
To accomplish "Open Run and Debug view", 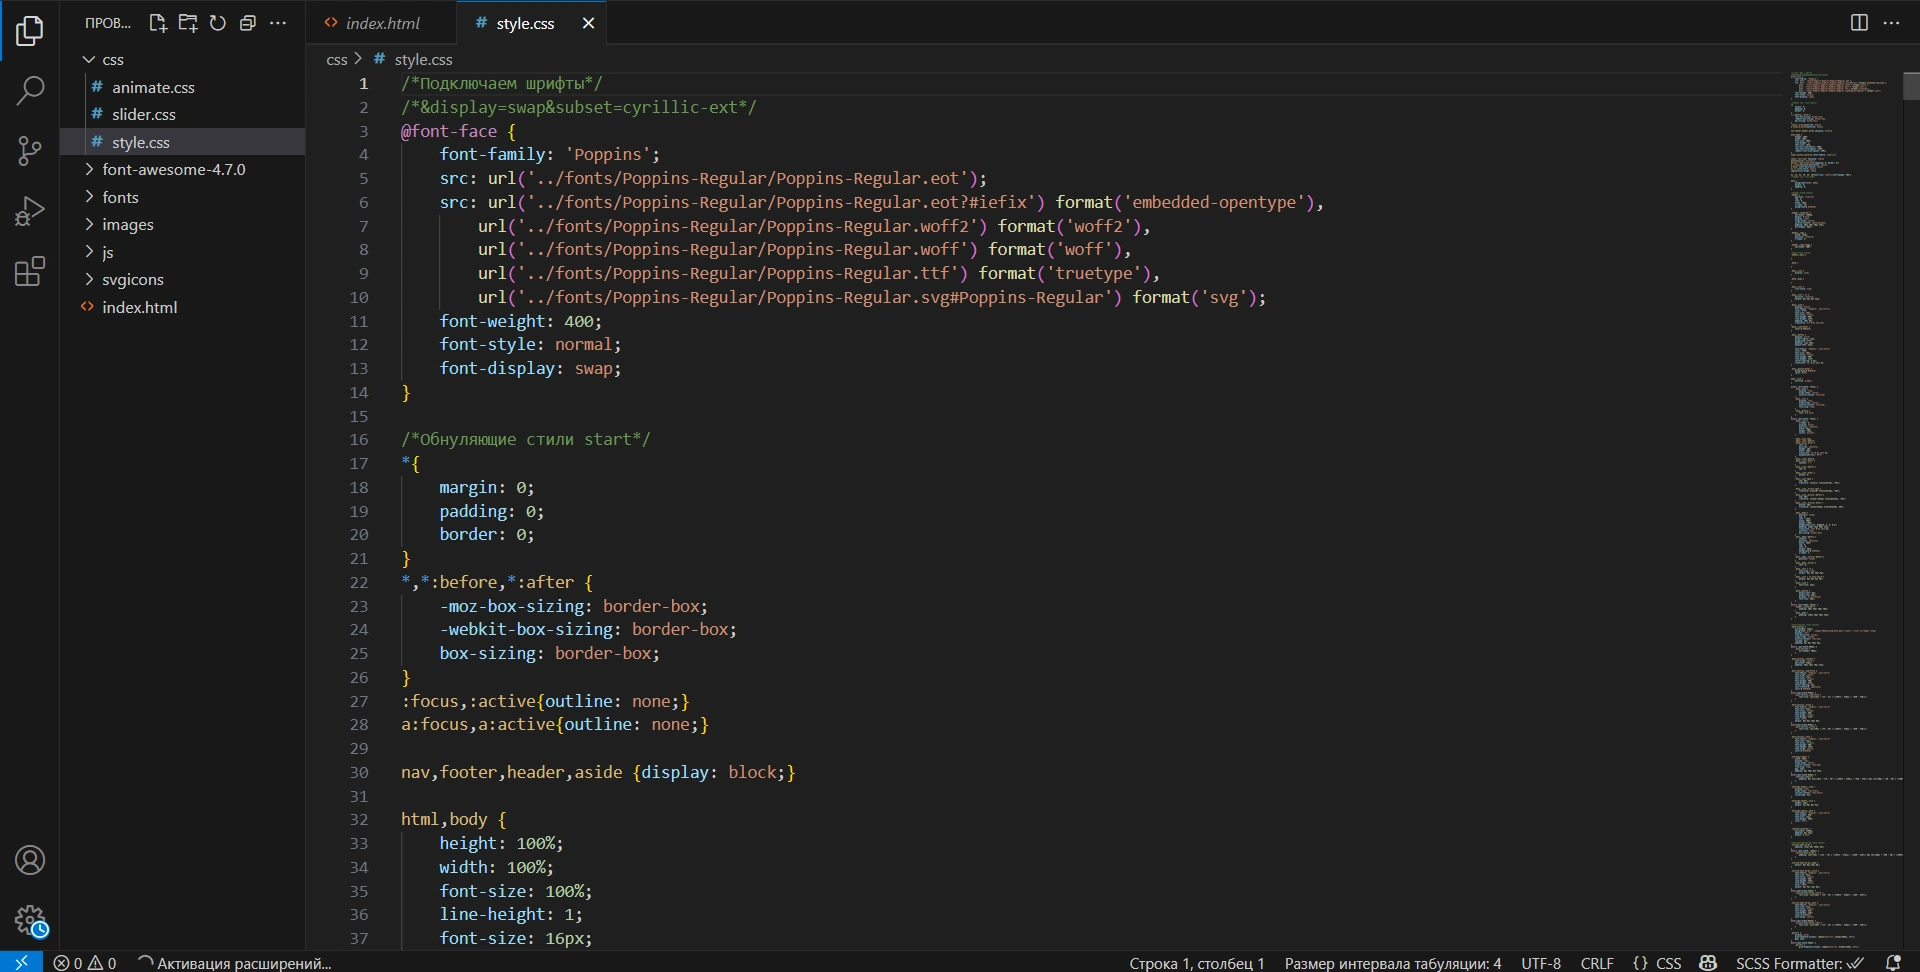I will tap(30, 211).
